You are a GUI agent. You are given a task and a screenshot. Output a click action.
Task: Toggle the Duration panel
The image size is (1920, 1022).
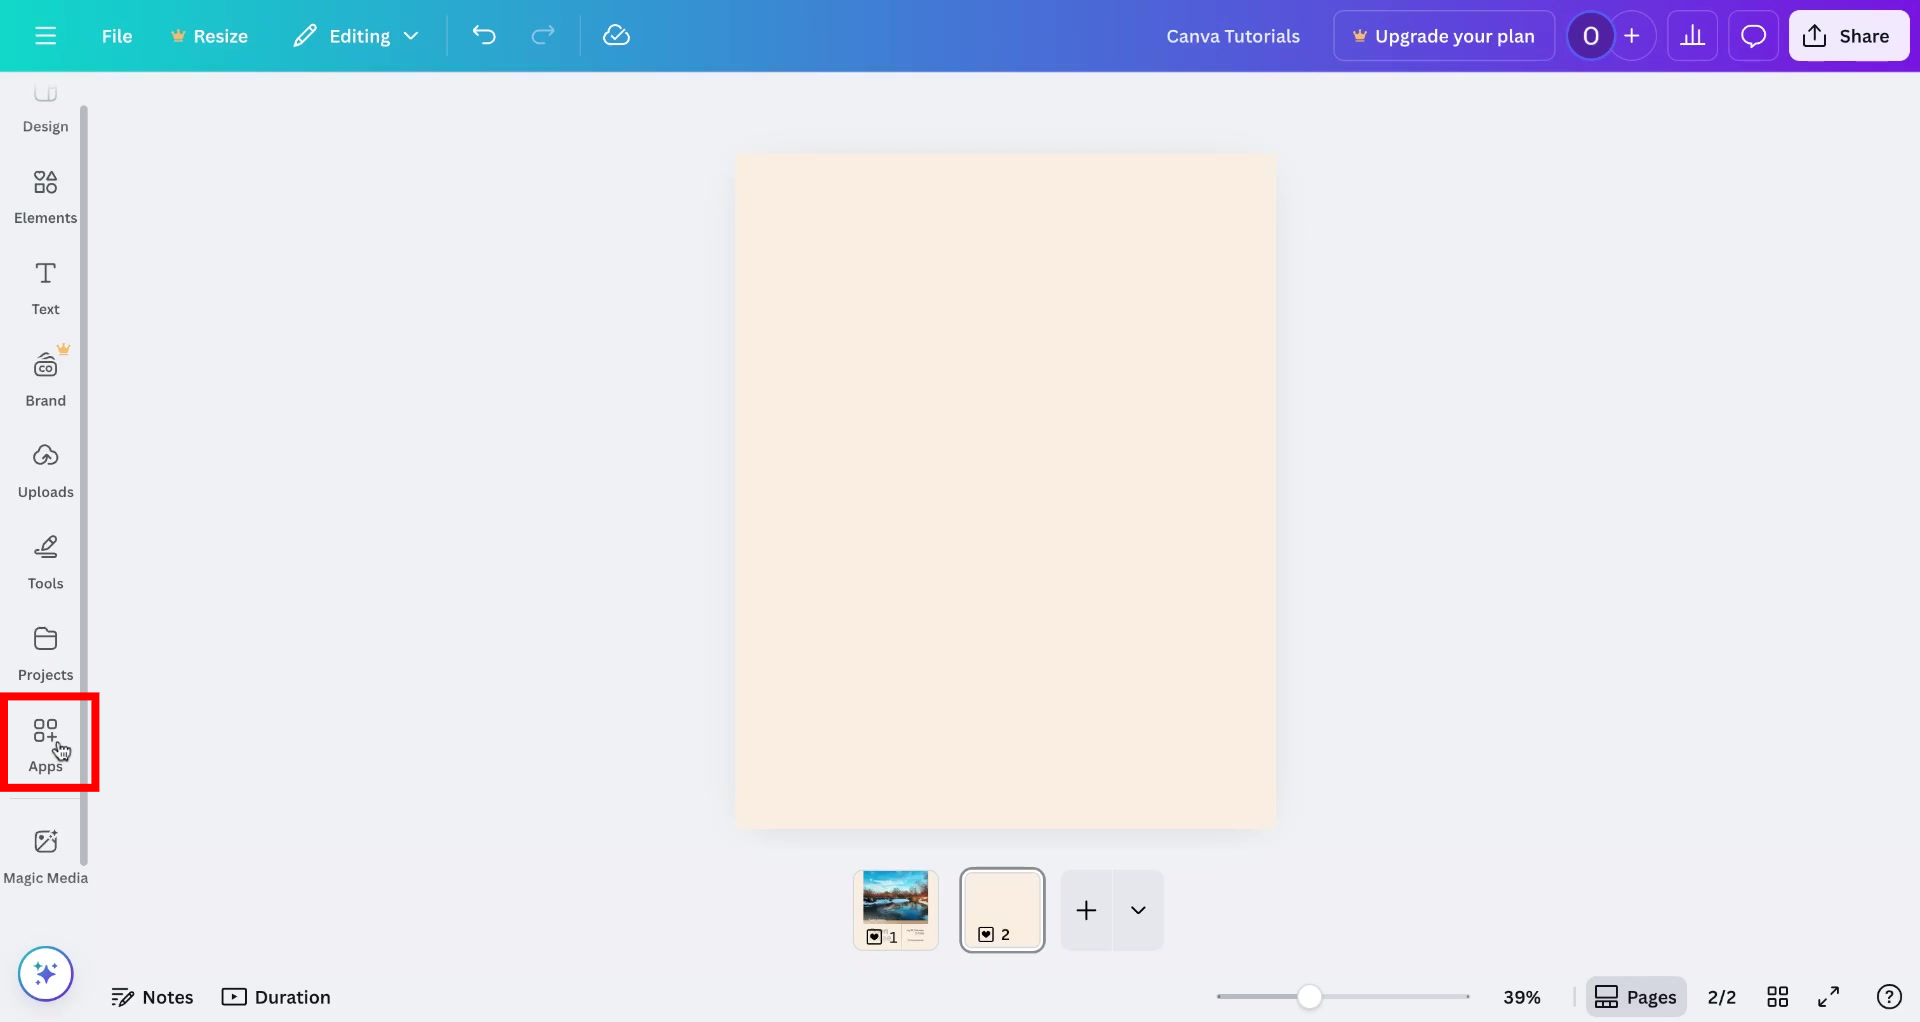276,996
